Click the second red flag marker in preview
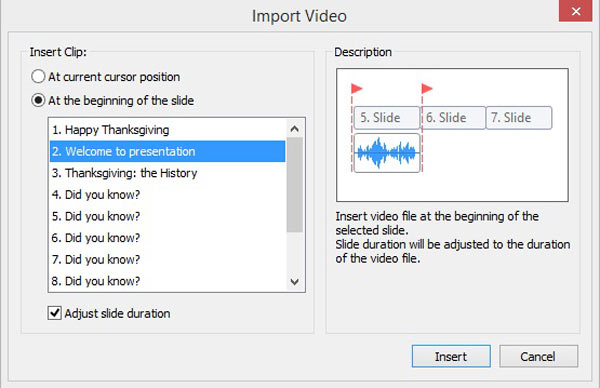The width and height of the screenshot is (600, 388). 427,89
